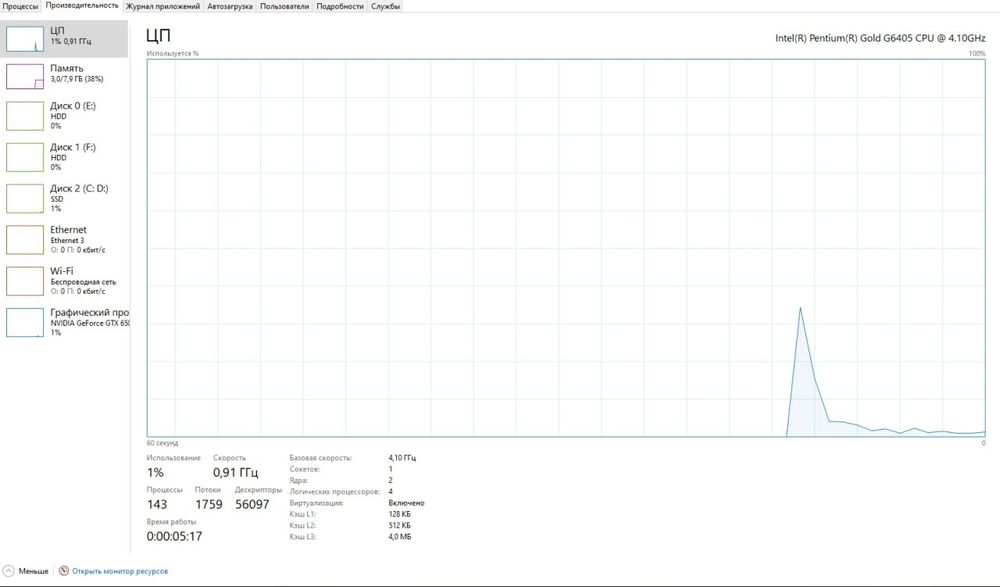Viewport: 1000px width, 587px height.
Task: Open the Открыть монитор ресурсов link
Action: click(x=120, y=571)
